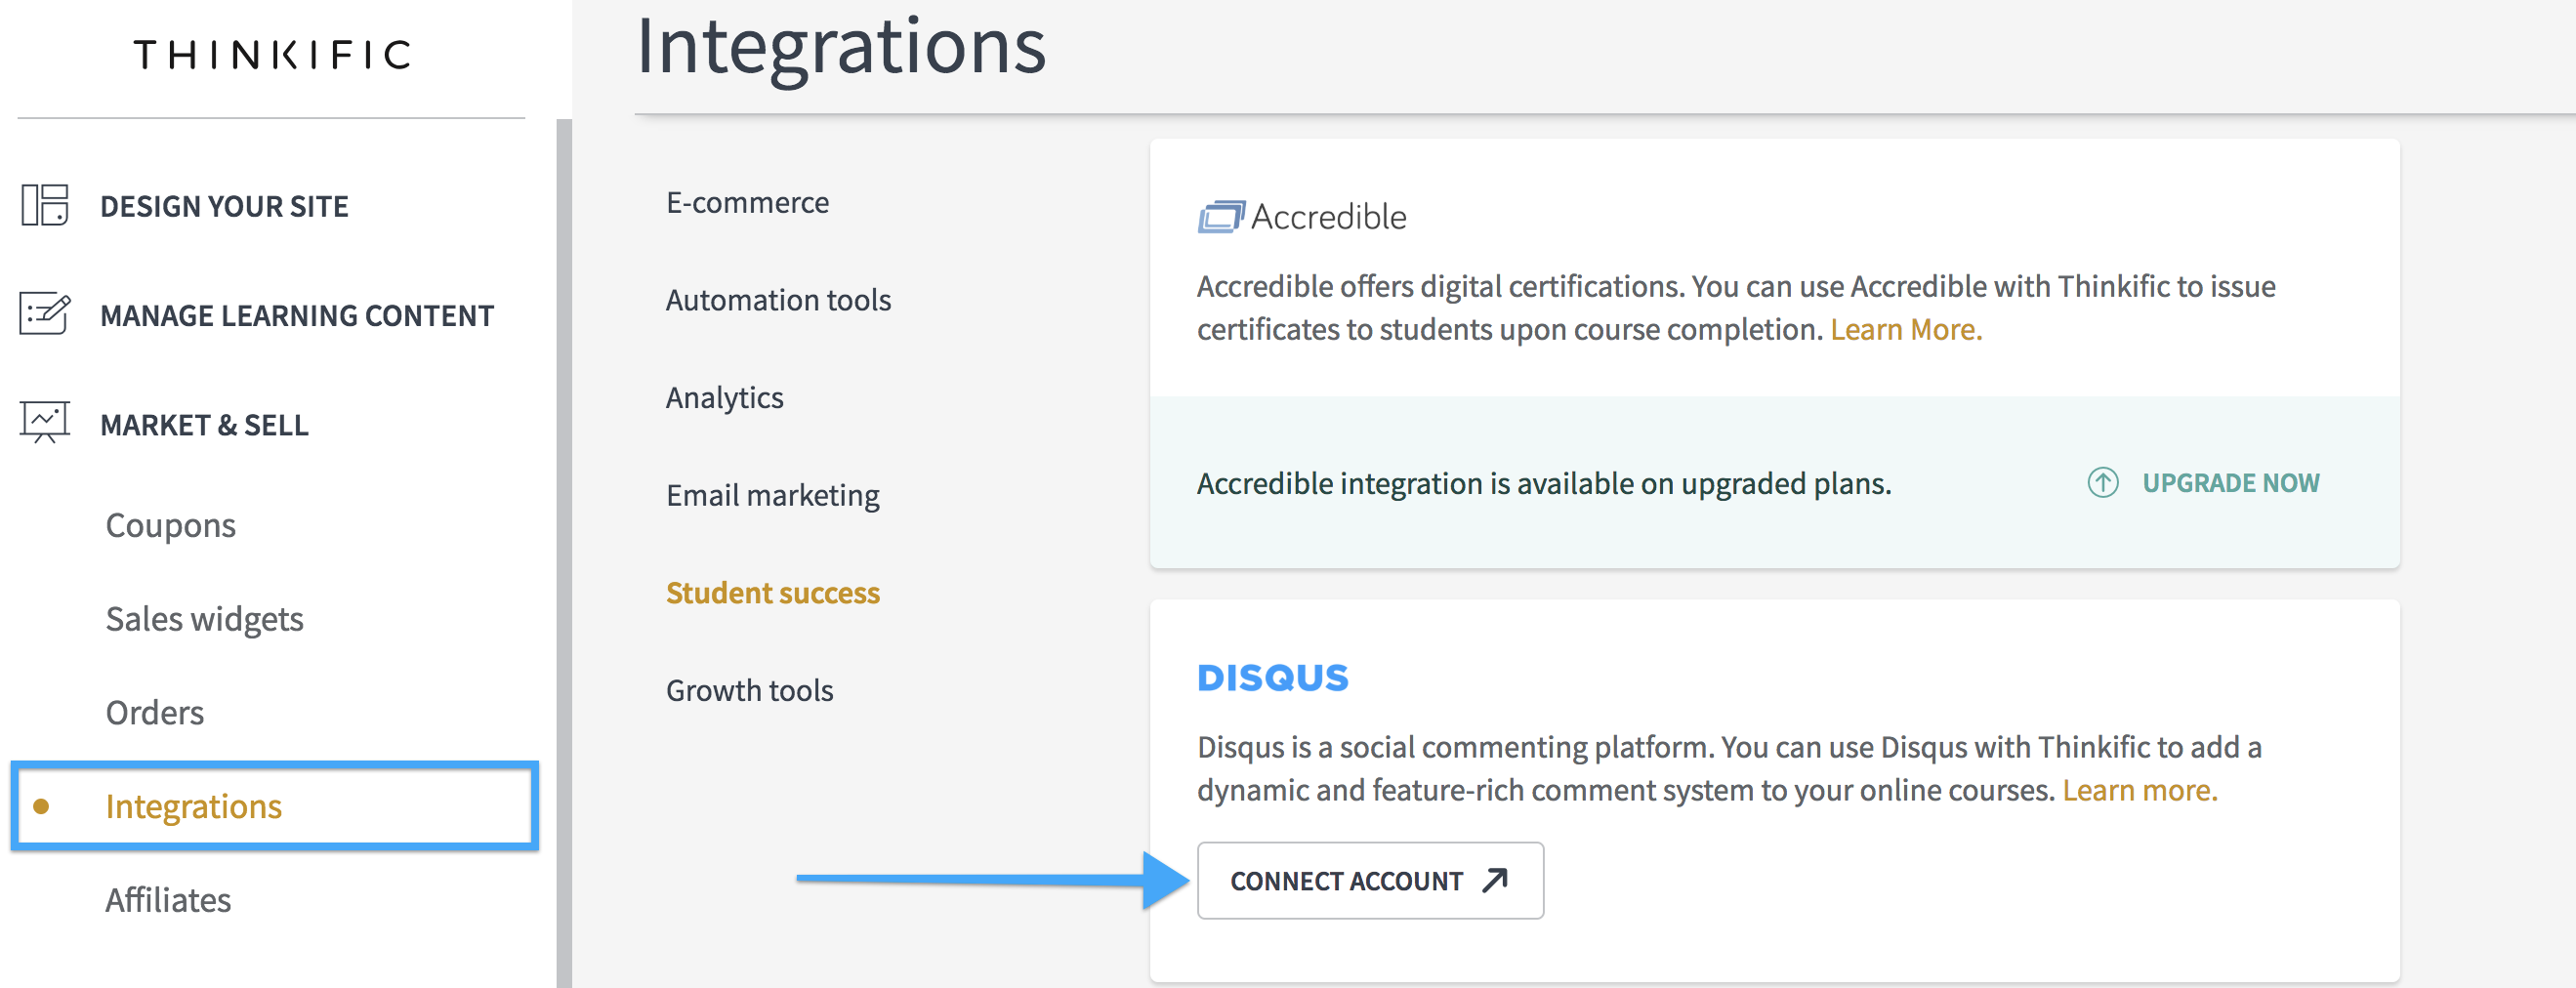Open Manage Learning Content section
The image size is (2576, 988).
[297, 315]
